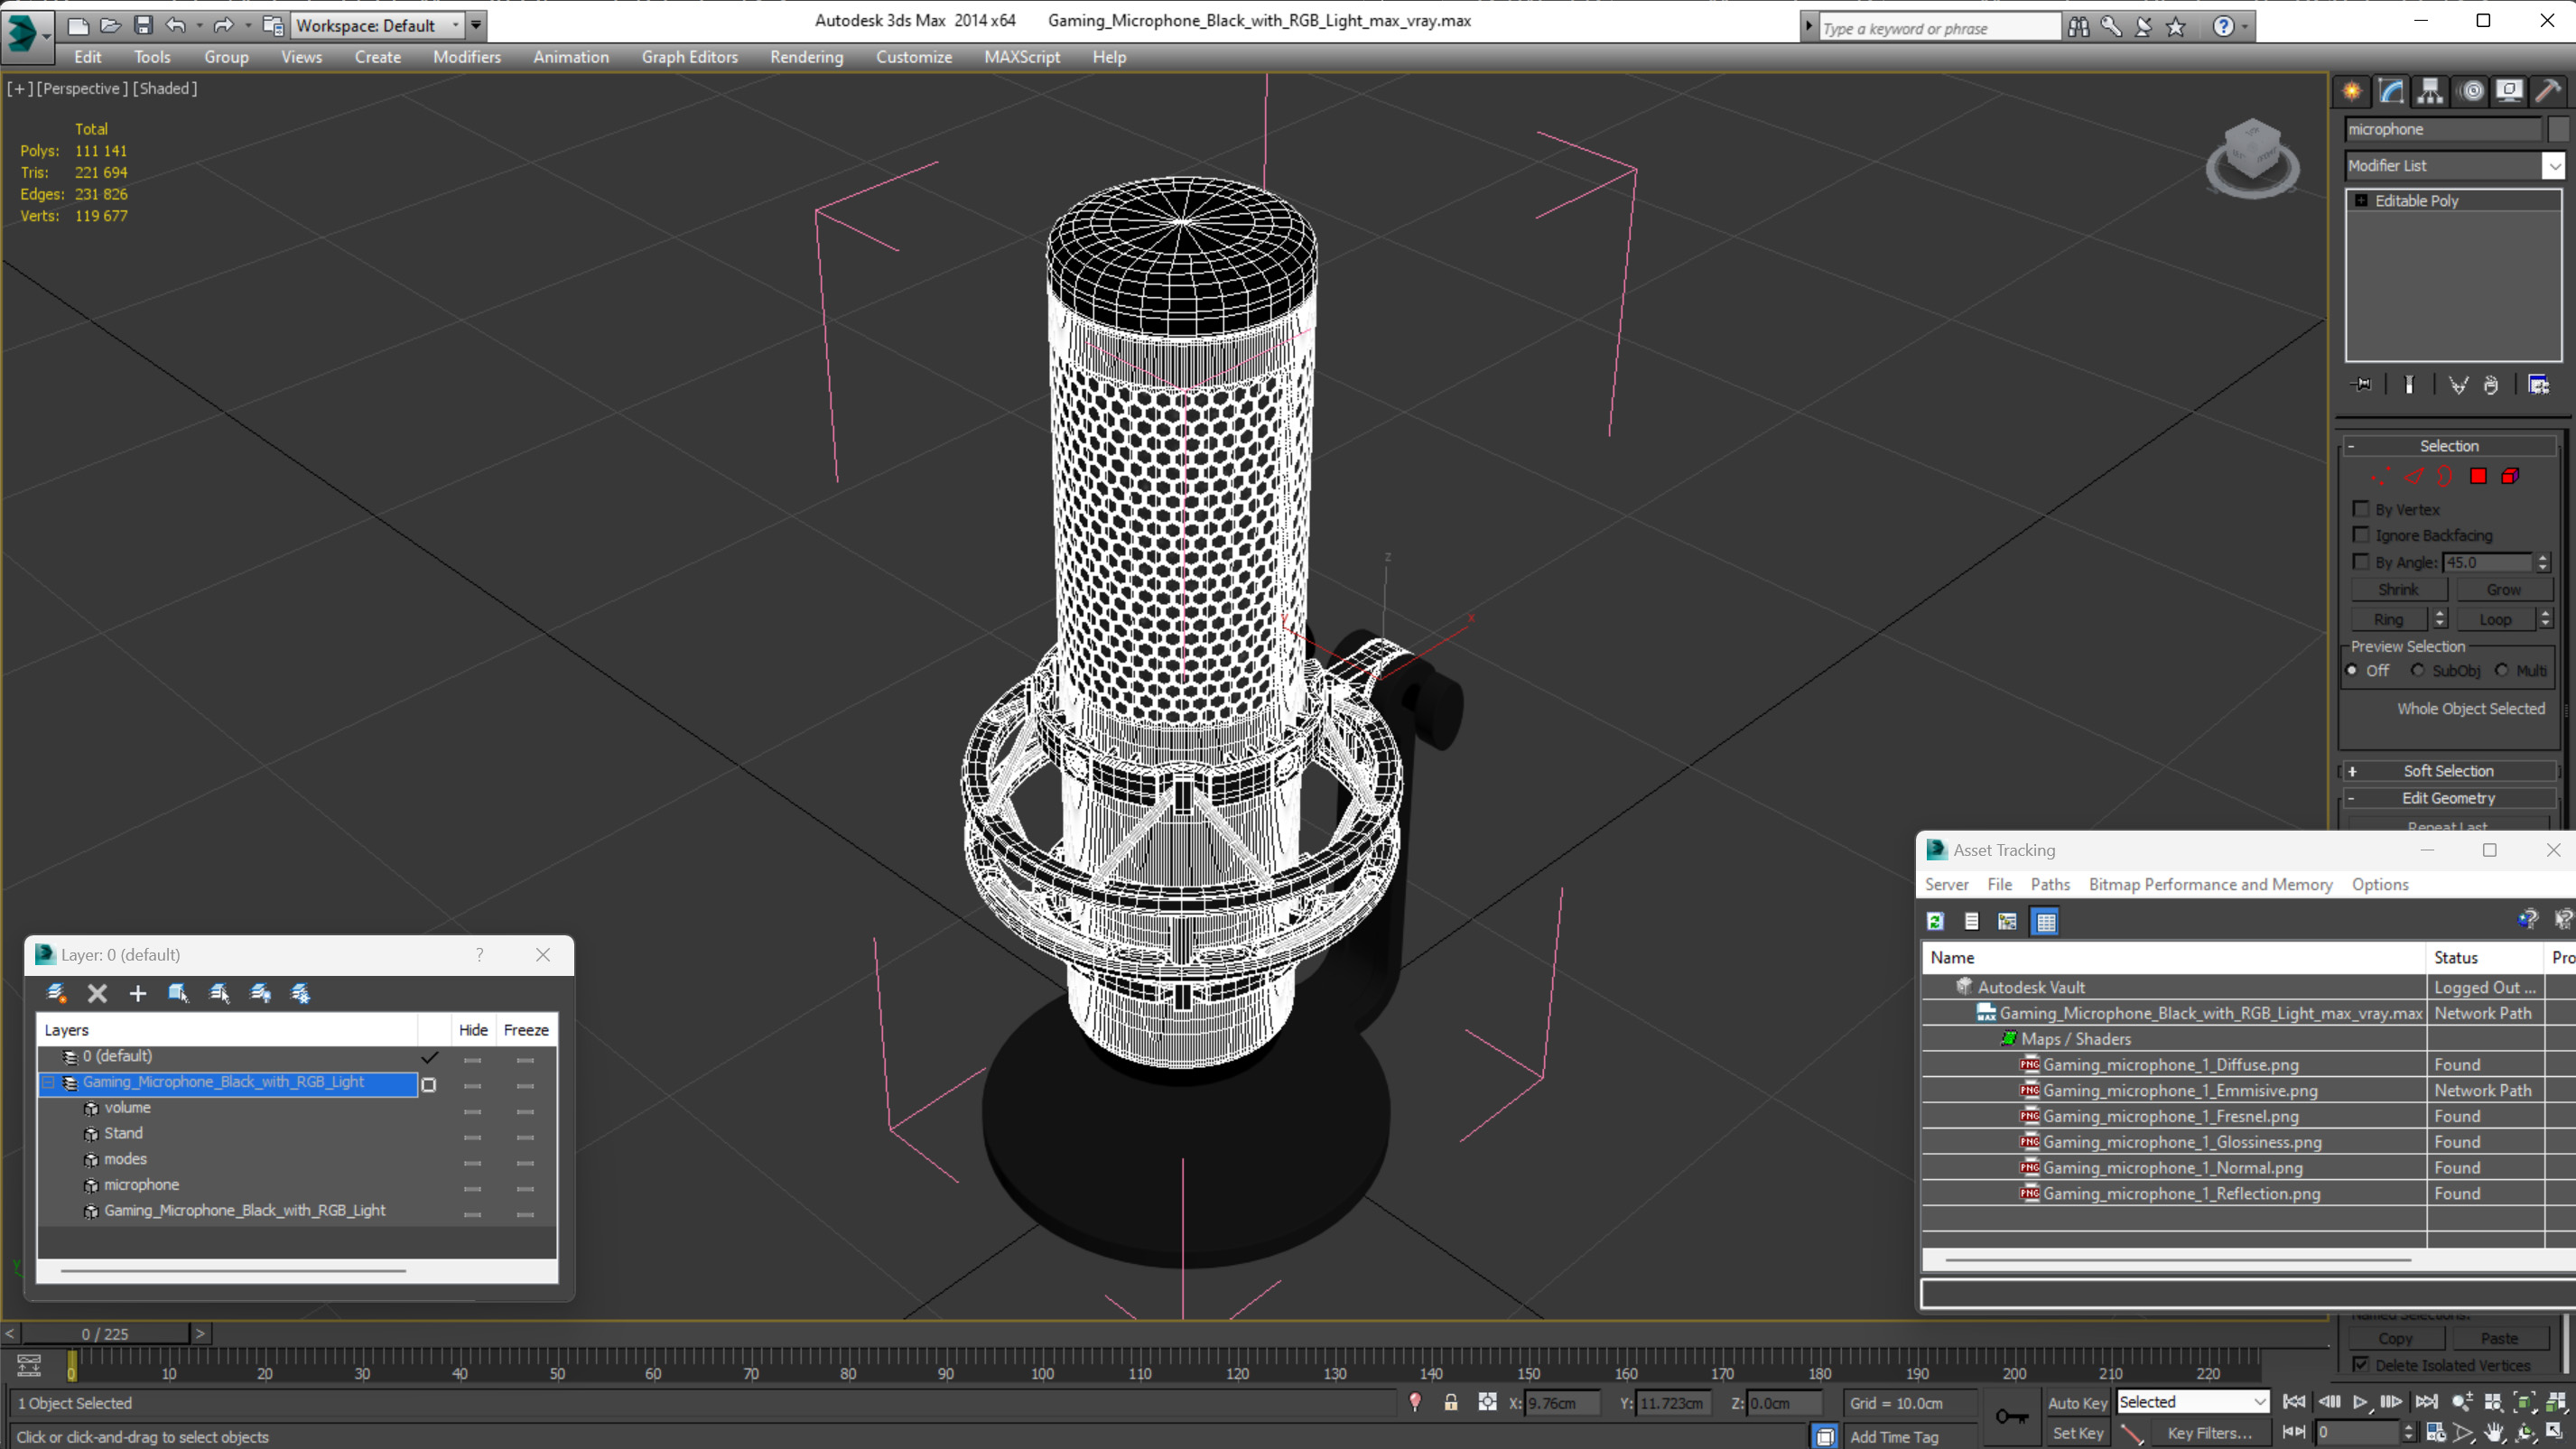Open the Create command panel tab
The width and height of the screenshot is (2576, 1449).
pos(2352,91)
